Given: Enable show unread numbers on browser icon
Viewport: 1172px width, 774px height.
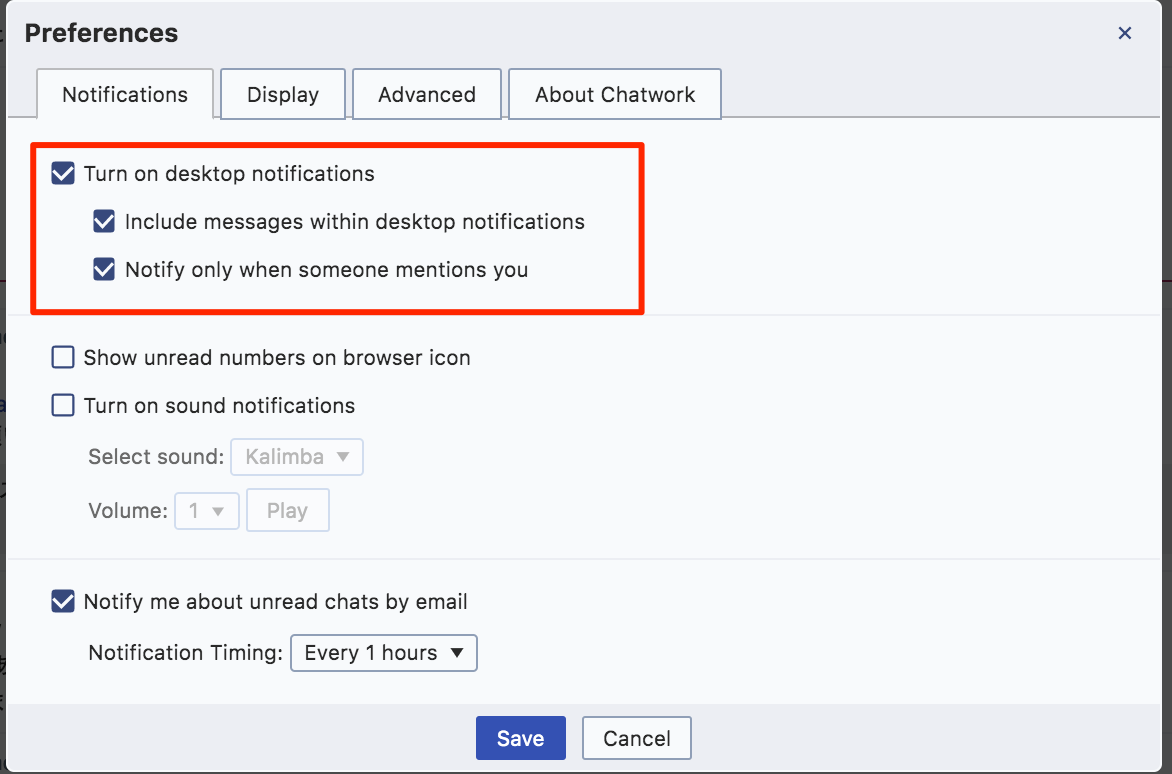Looking at the screenshot, I should (x=63, y=357).
